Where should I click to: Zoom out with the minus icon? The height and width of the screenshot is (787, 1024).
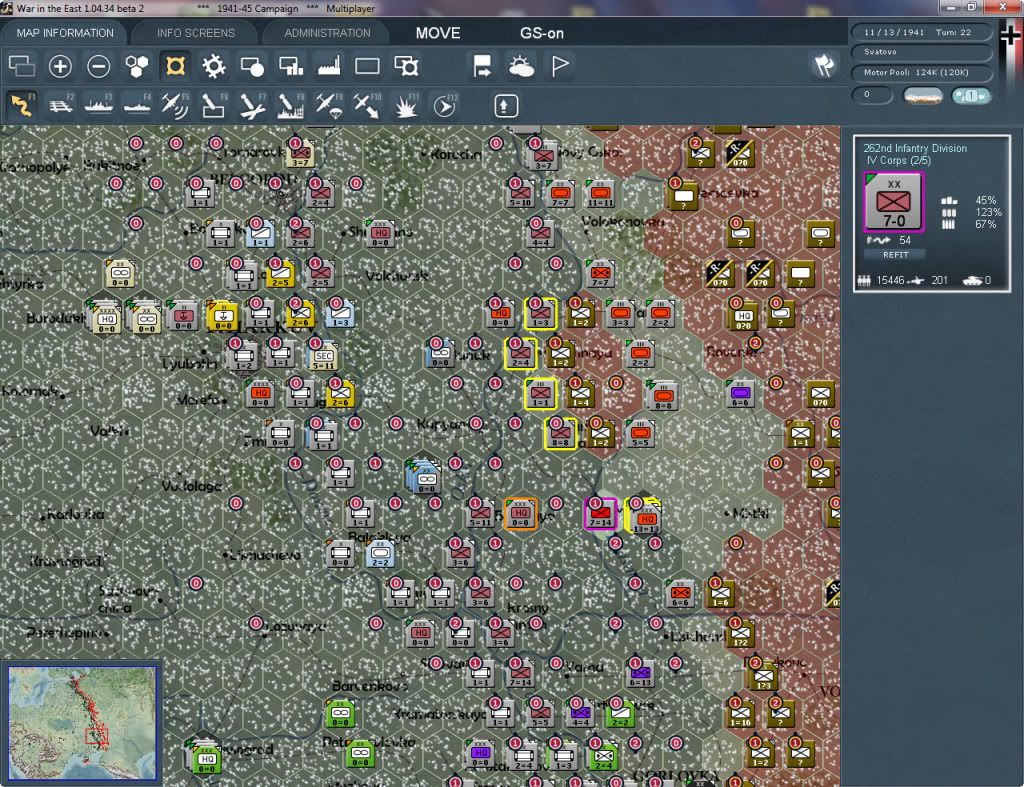click(99, 66)
